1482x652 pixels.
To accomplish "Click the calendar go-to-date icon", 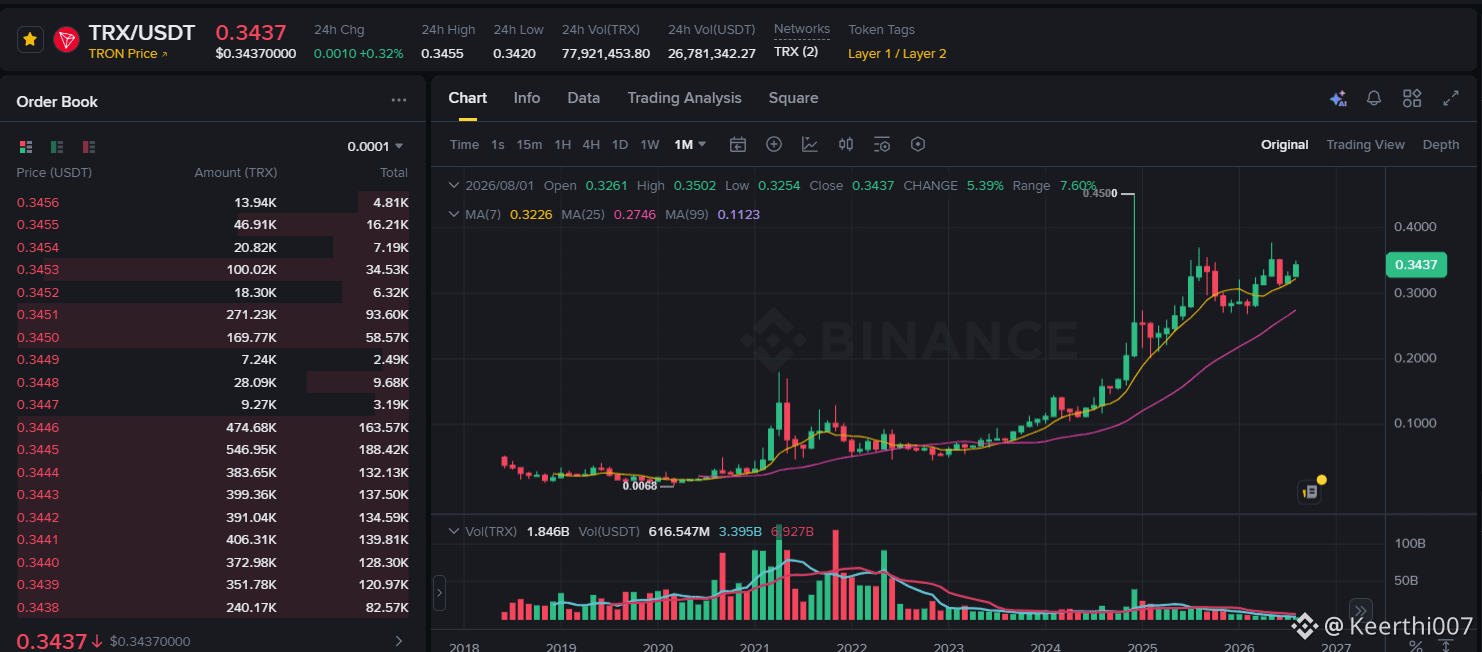I will pos(738,145).
